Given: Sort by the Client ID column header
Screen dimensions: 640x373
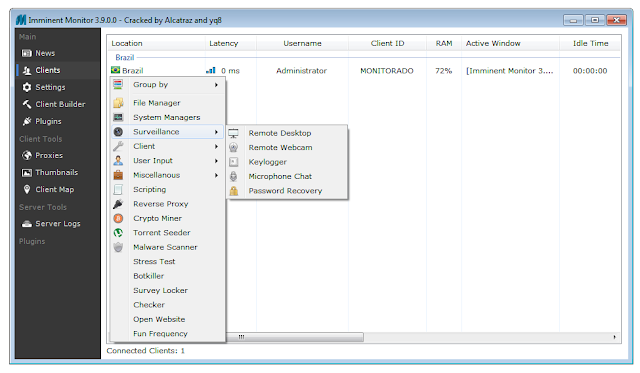Looking at the screenshot, I should click(387, 43).
